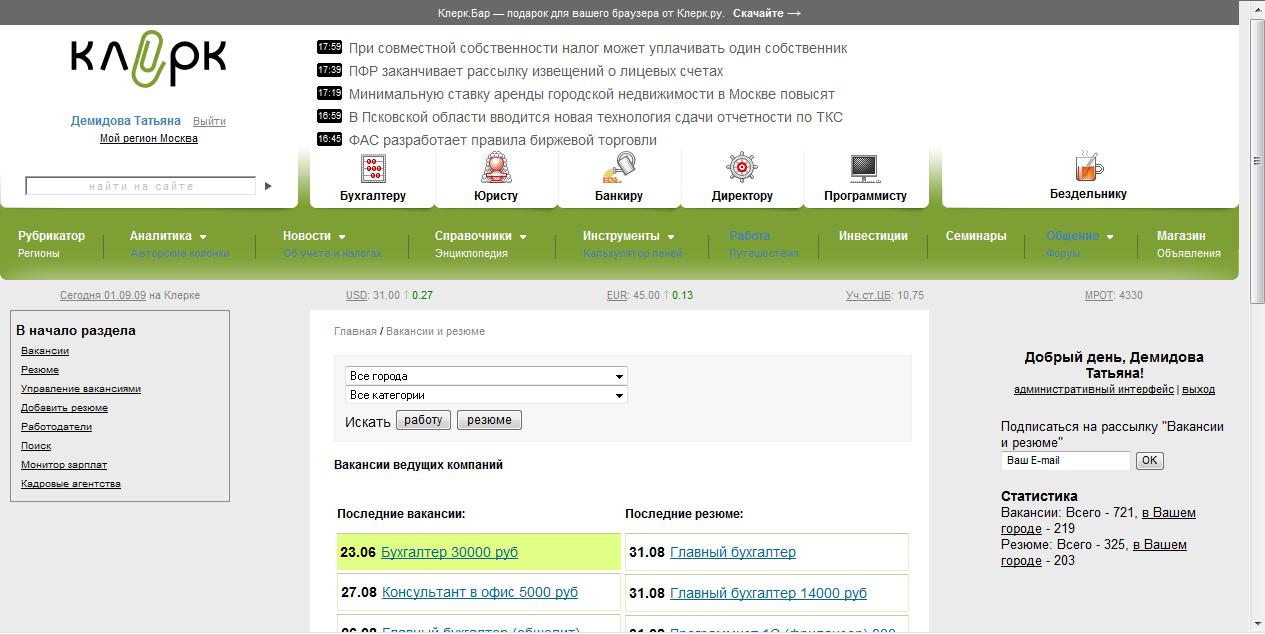The width and height of the screenshot is (1265, 634).
Task: Open the Бухгалтеру abacus icon
Action: click(x=373, y=168)
